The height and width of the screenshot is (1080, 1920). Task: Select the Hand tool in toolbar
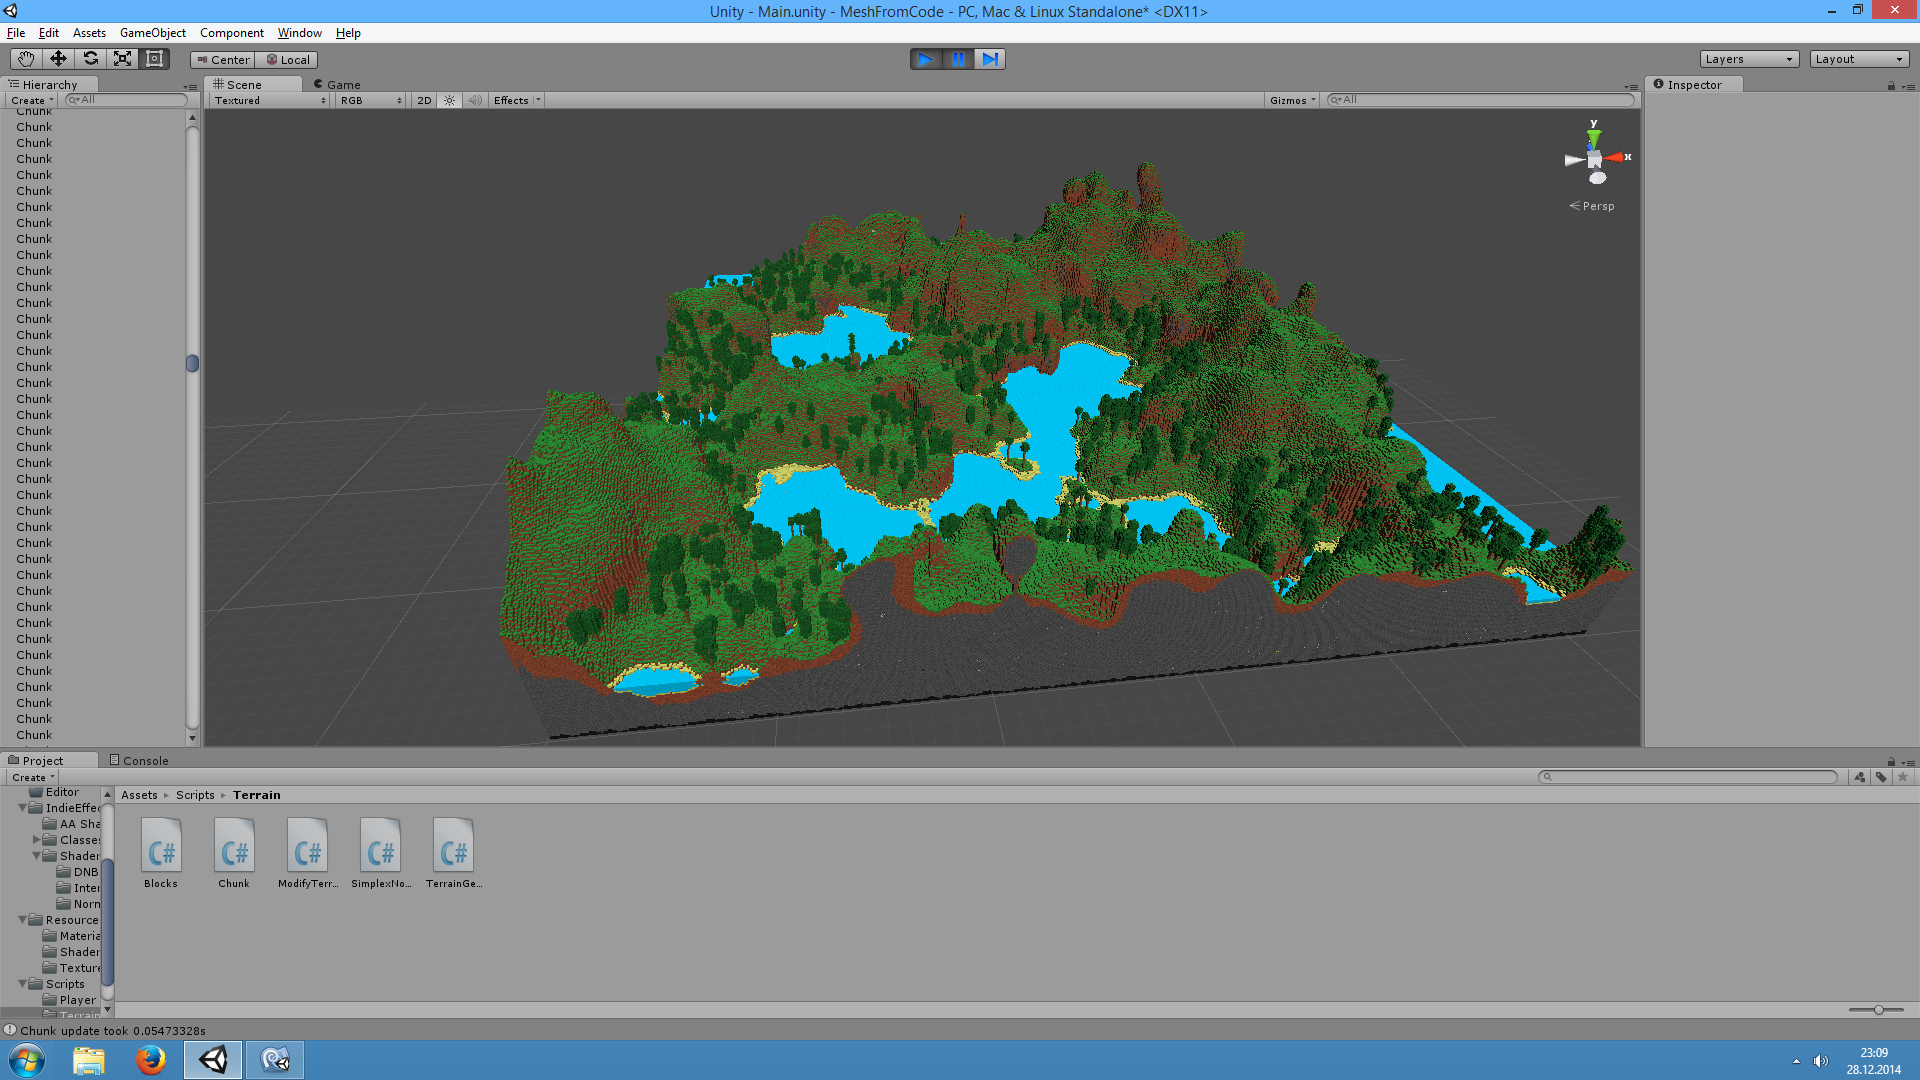26,59
